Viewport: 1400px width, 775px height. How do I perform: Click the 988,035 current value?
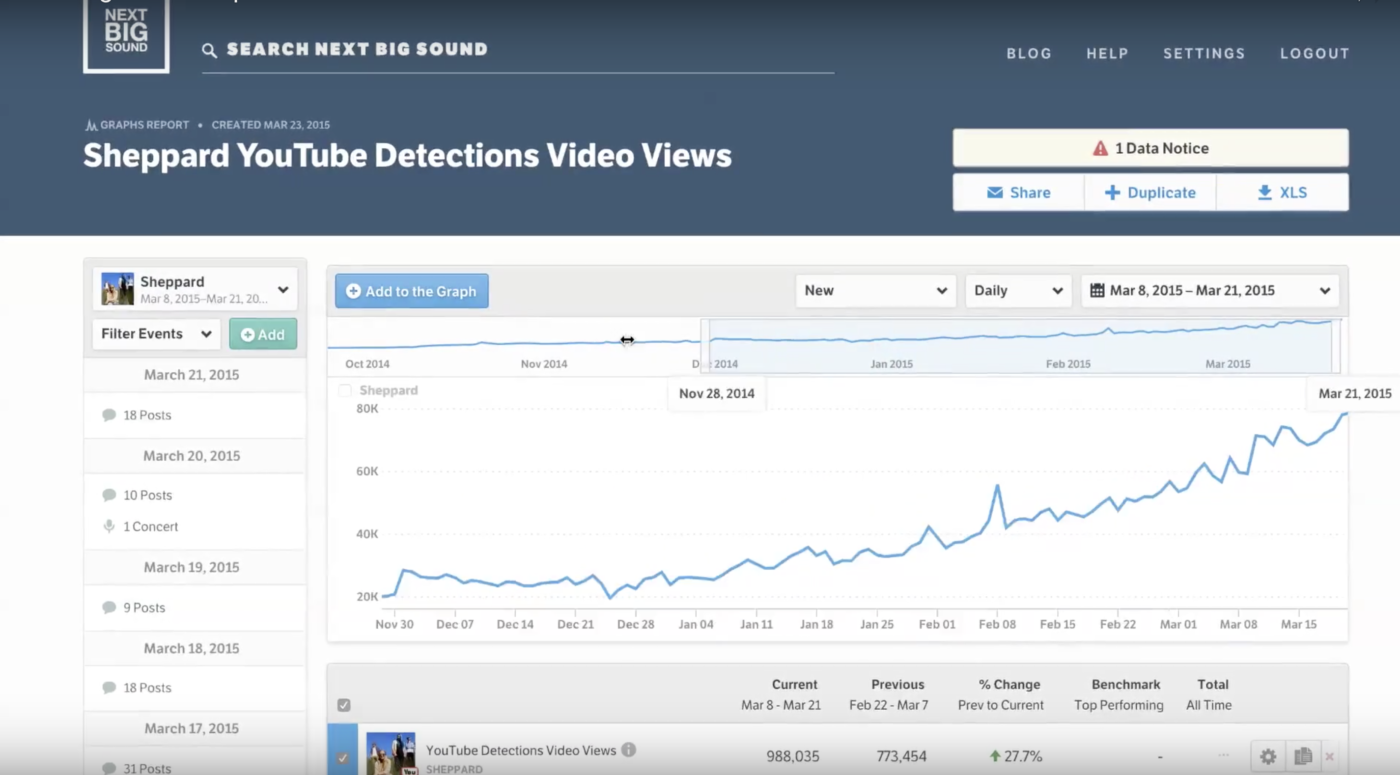pyautogui.click(x=794, y=757)
